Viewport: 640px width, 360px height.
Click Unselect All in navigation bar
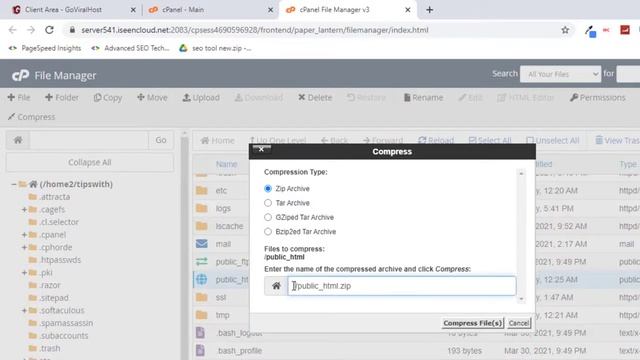coord(553,140)
